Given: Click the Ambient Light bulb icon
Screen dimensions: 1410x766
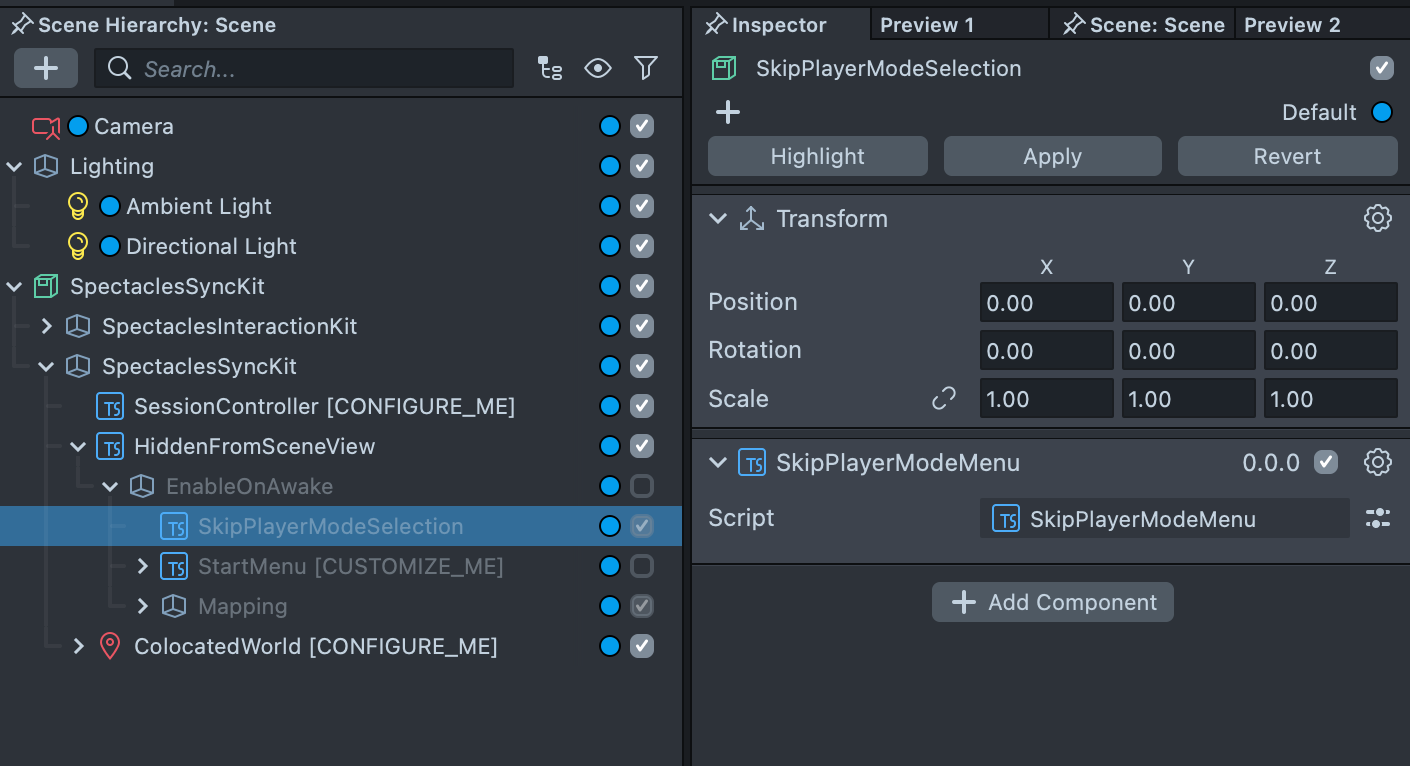Looking at the screenshot, I should pos(78,206).
